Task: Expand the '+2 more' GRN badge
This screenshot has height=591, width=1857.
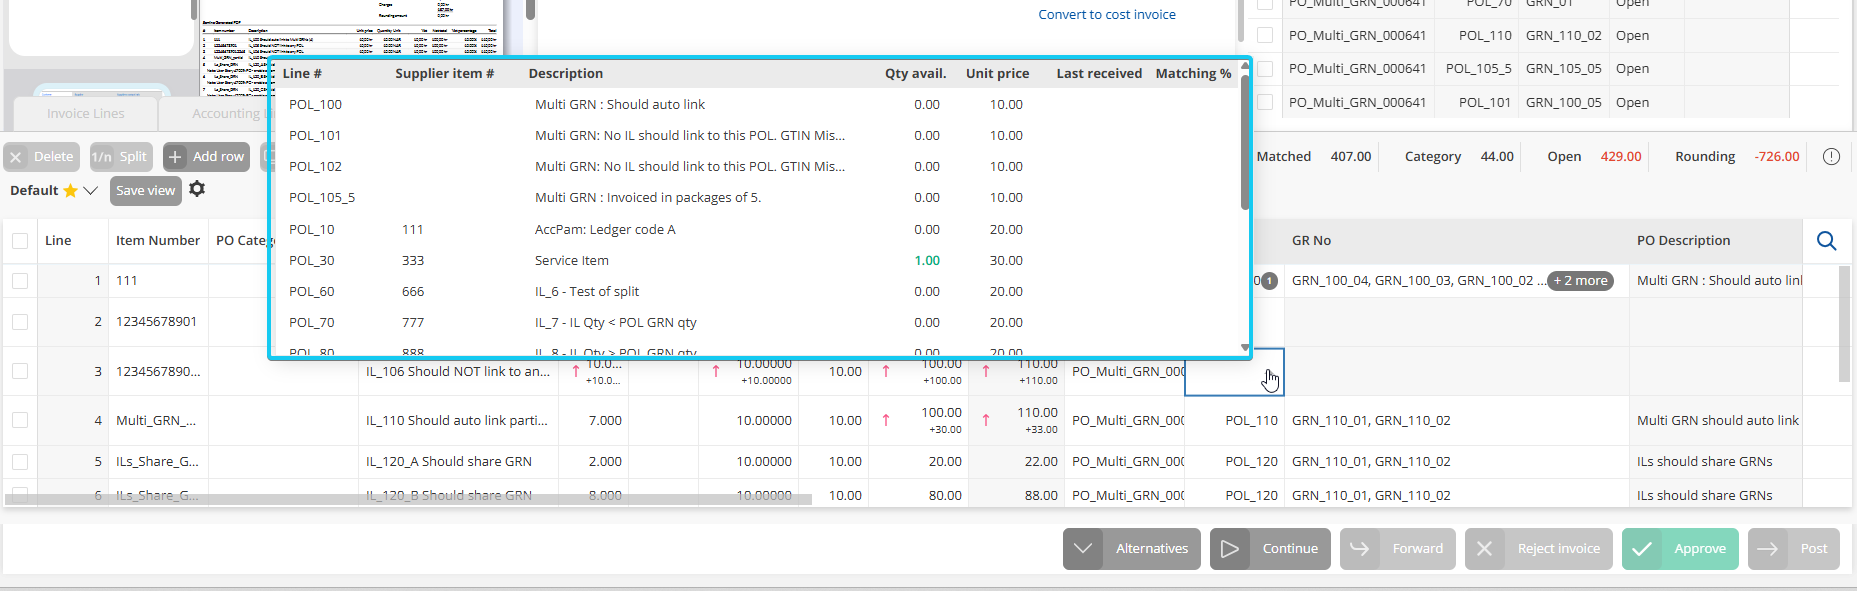Action: (1580, 281)
